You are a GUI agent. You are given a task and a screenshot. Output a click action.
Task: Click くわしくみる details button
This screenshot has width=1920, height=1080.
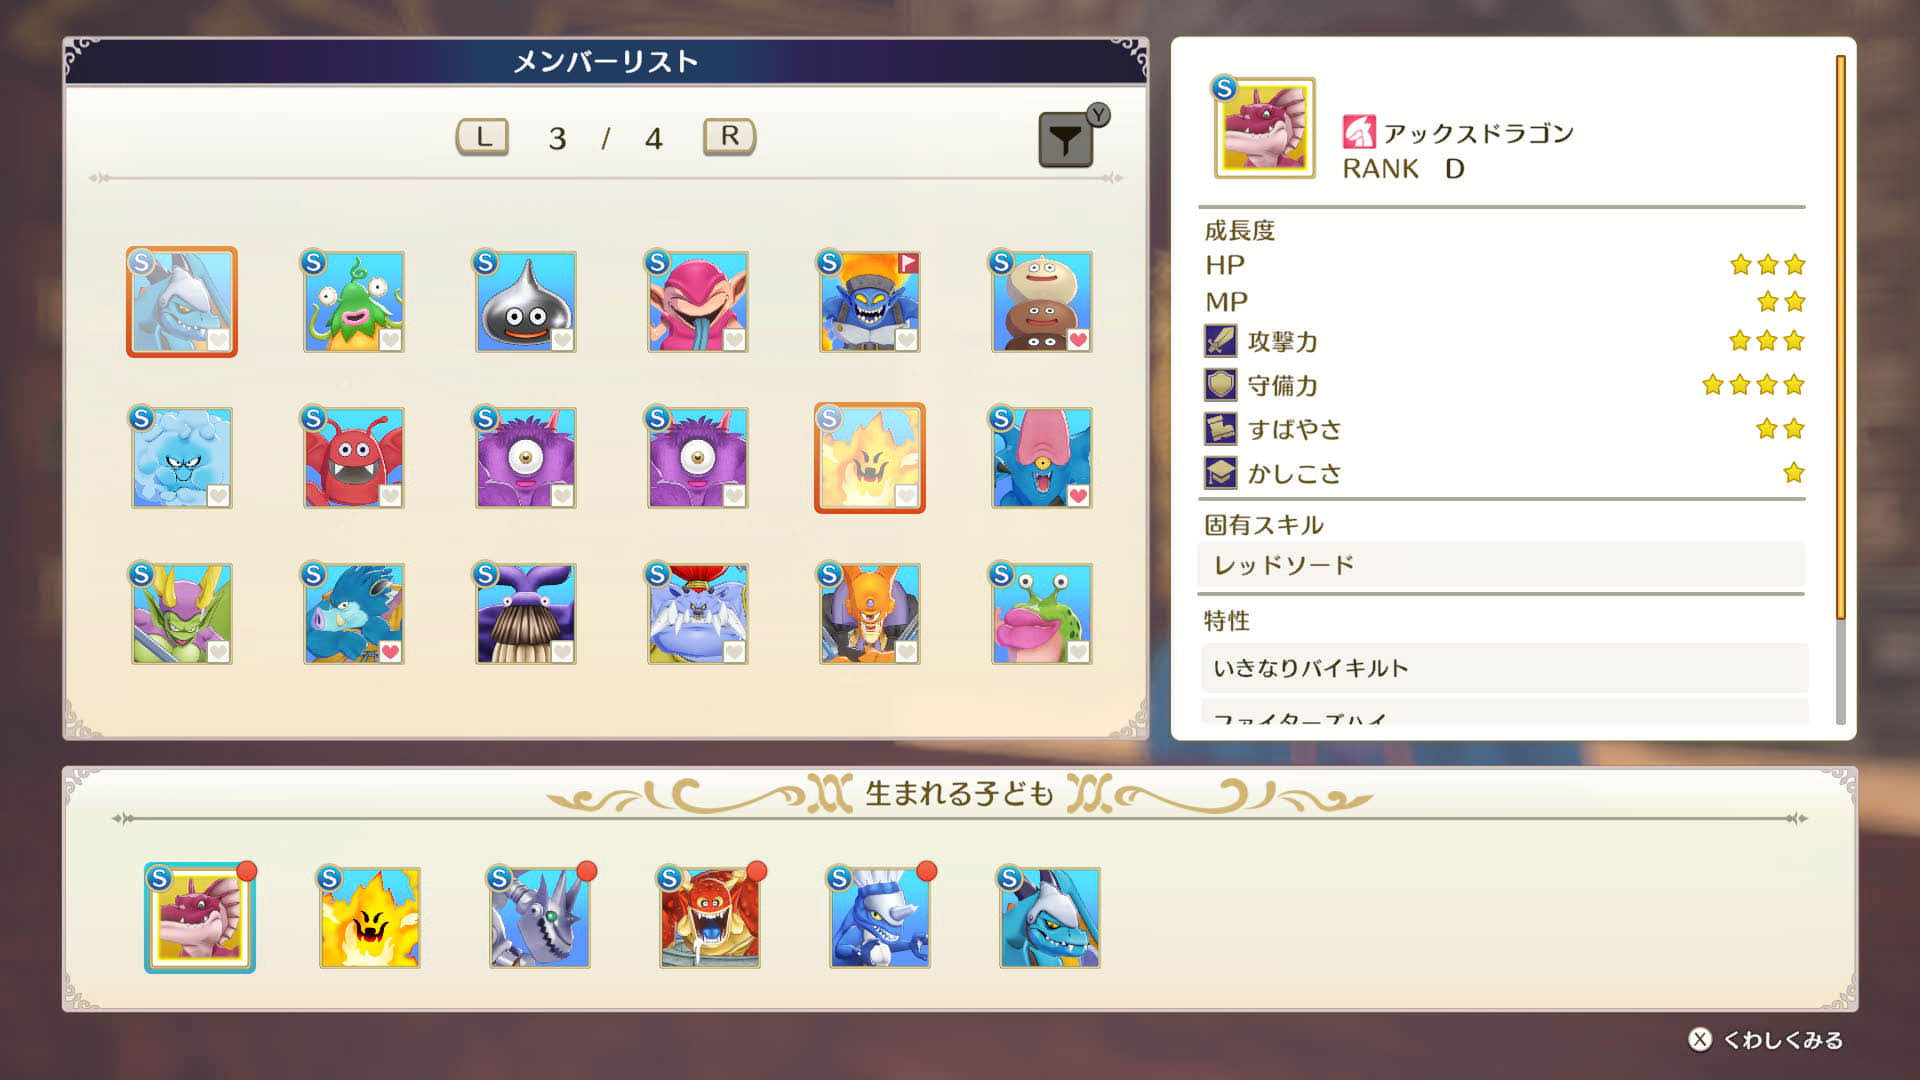point(1767,1040)
